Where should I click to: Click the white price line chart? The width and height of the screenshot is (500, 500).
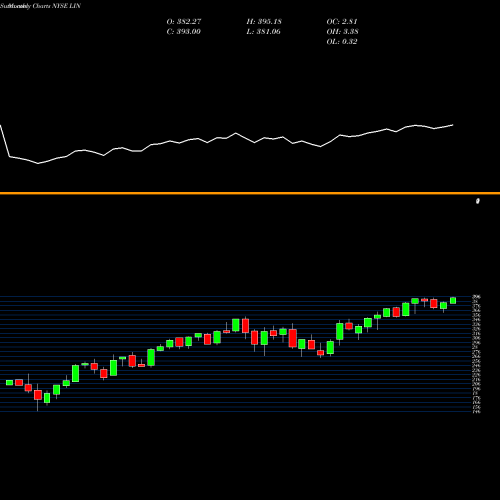(227, 143)
